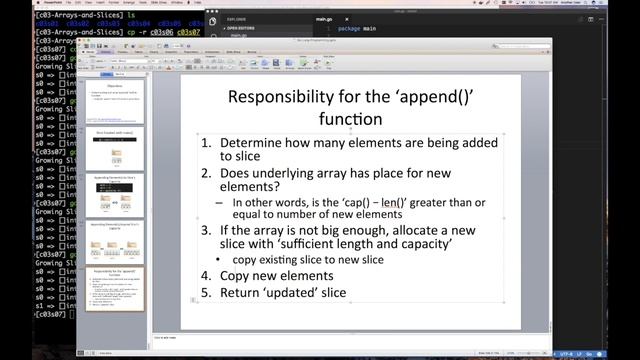The image size is (640, 360).
Task: Click the font color A icon
Action: coord(169,67)
